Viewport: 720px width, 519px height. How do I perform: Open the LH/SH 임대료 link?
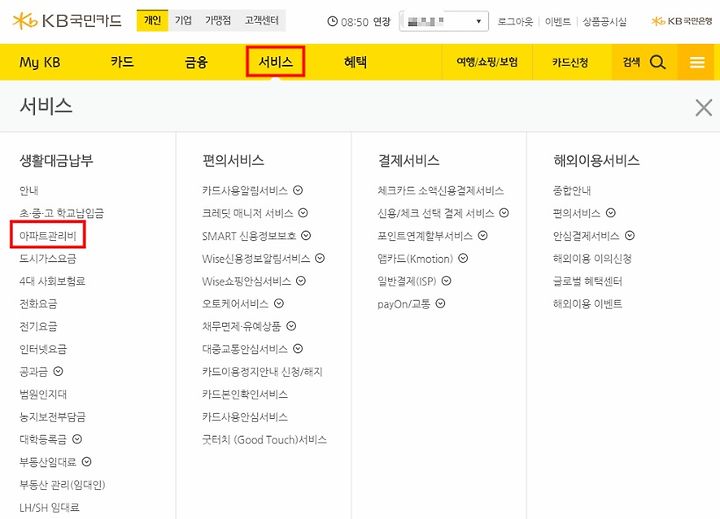click(49, 507)
